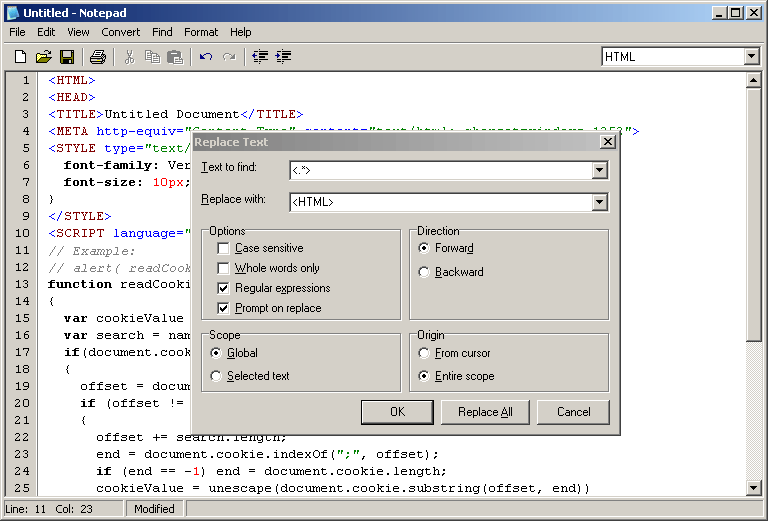Open the Help menu
The height and width of the screenshot is (521, 768).
pos(240,32)
